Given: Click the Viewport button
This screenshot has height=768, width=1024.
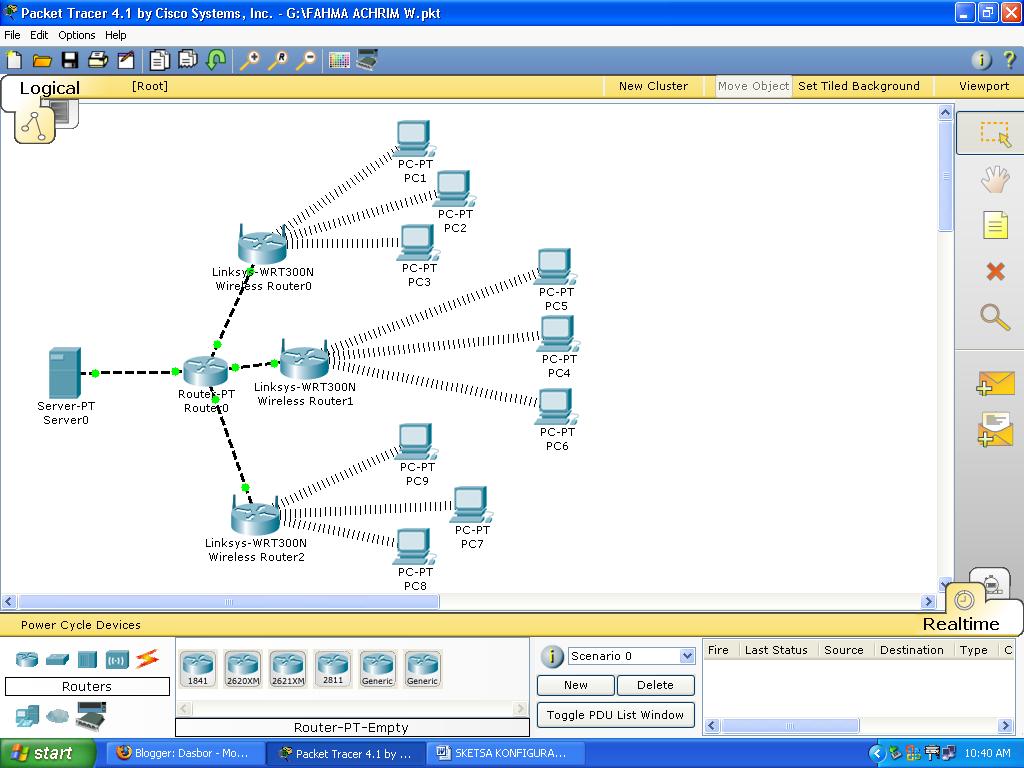Looking at the screenshot, I should (984, 86).
